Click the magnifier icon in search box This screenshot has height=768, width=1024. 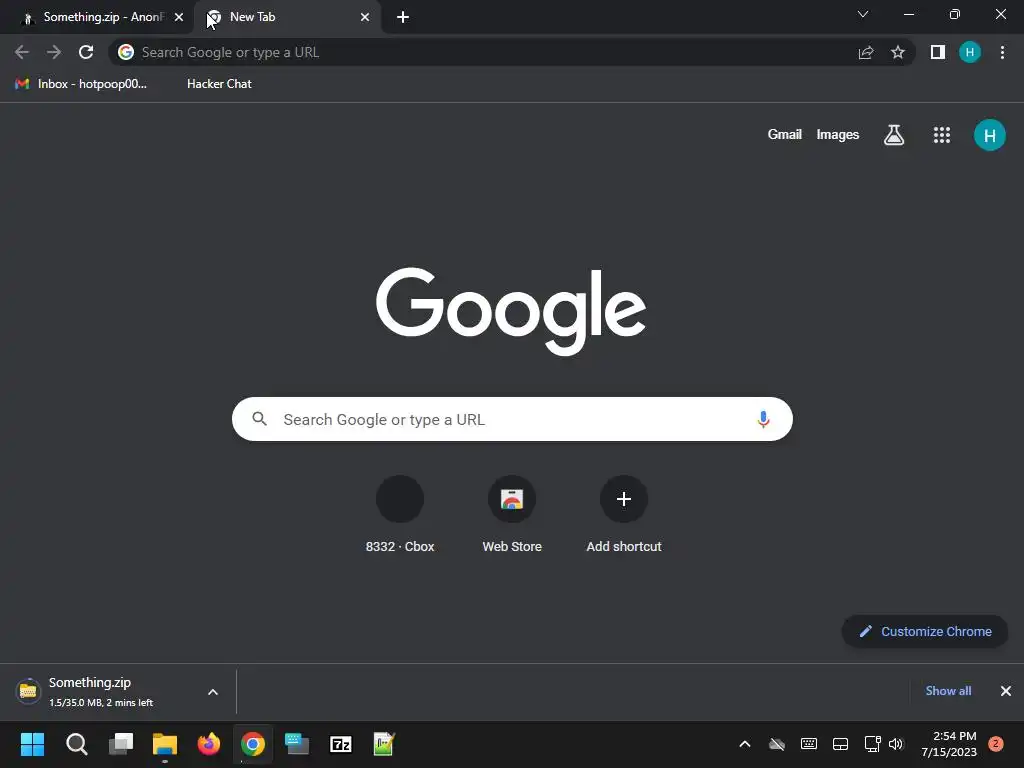[259, 419]
